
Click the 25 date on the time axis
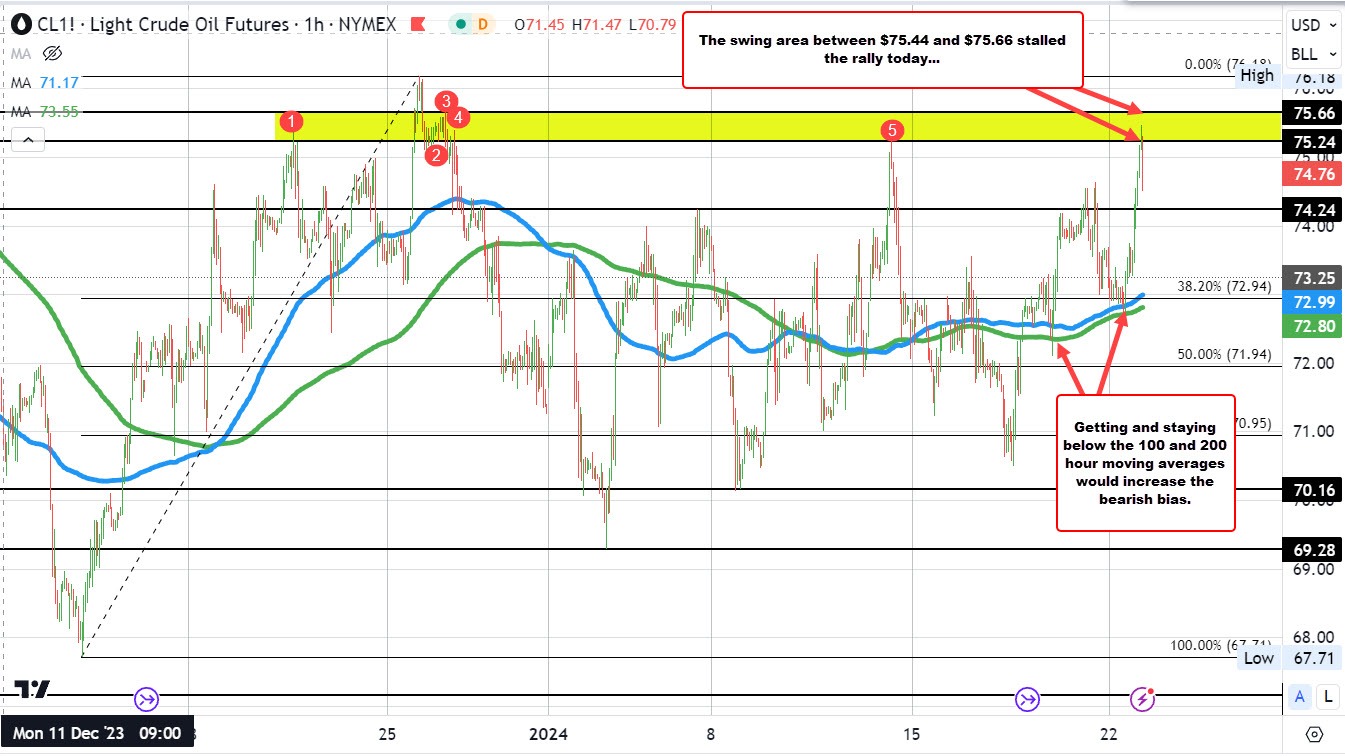pyautogui.click(x=387, y=733)
